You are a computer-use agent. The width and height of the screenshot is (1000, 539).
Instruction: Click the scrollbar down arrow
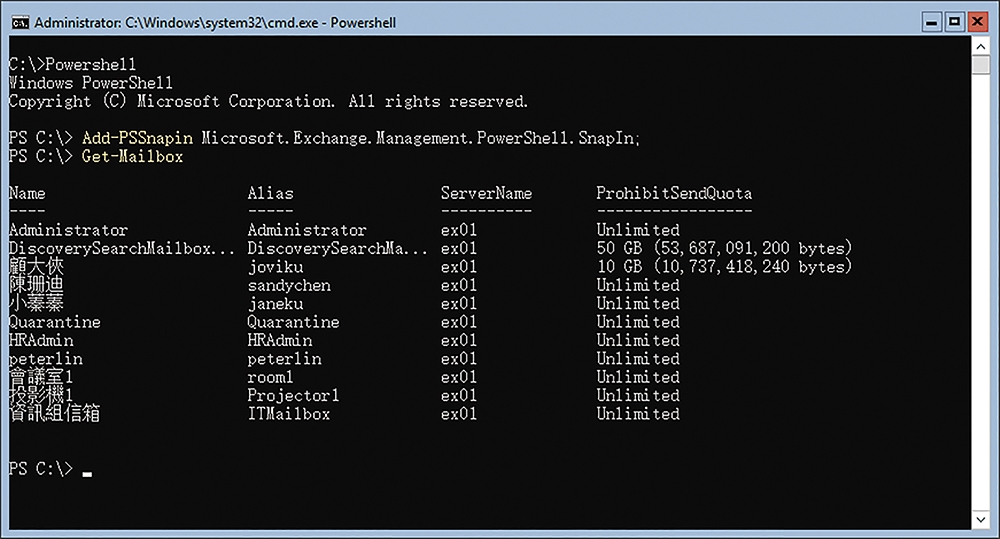(981, 519)
